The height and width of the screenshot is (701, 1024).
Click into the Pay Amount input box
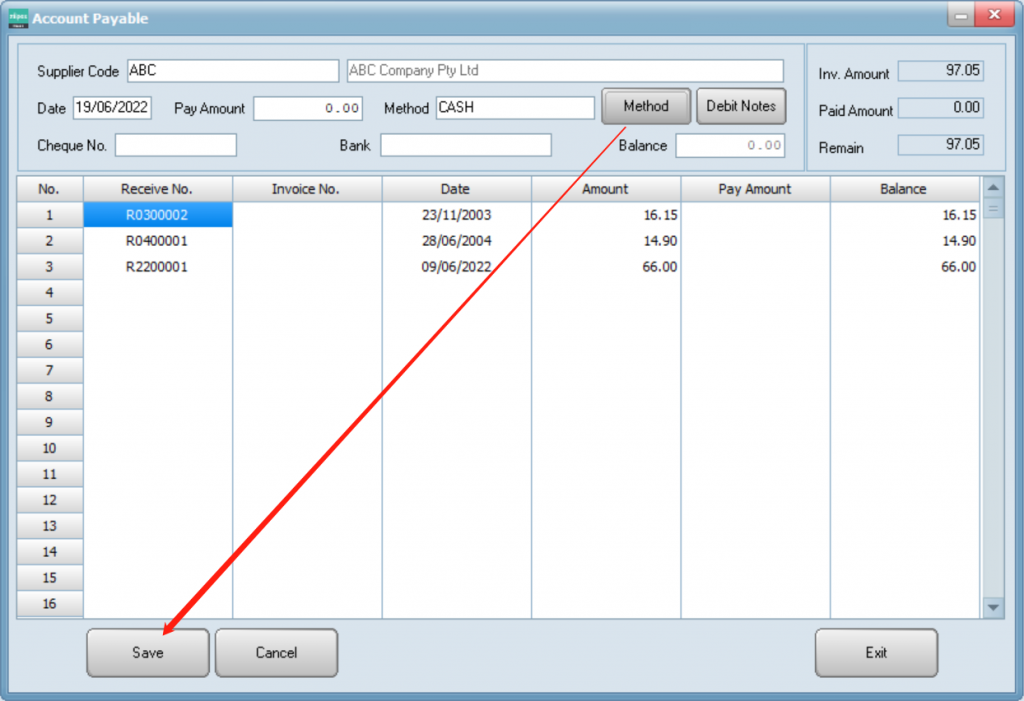[x=308, y=108]
